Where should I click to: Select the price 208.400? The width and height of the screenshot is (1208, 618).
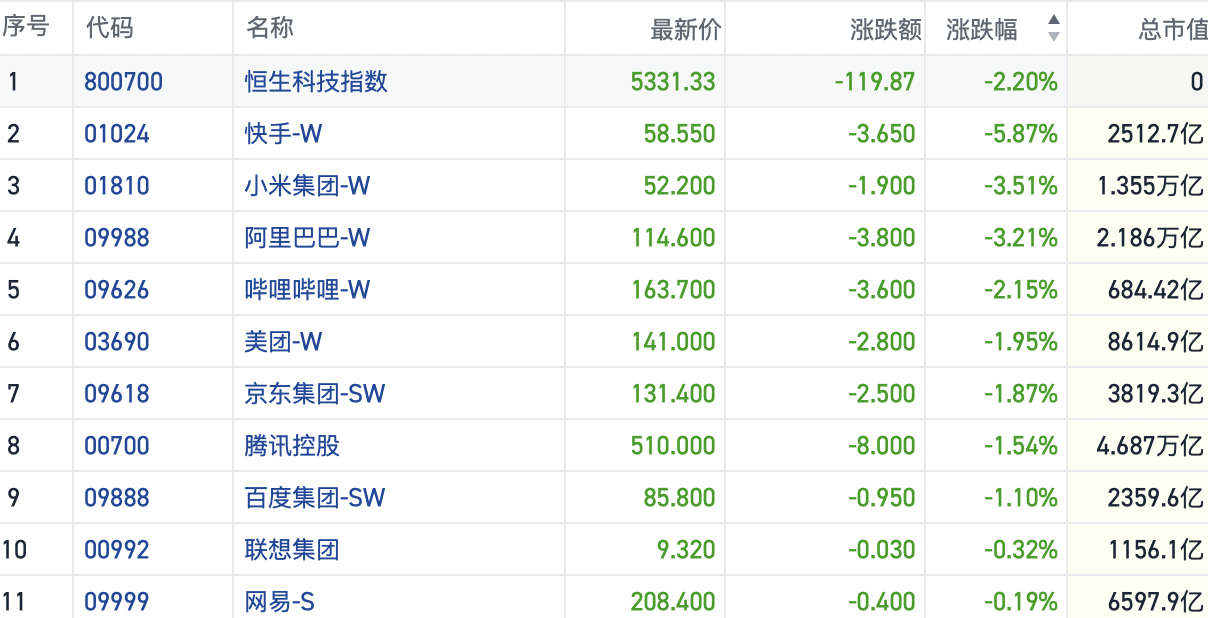point(673,601)
